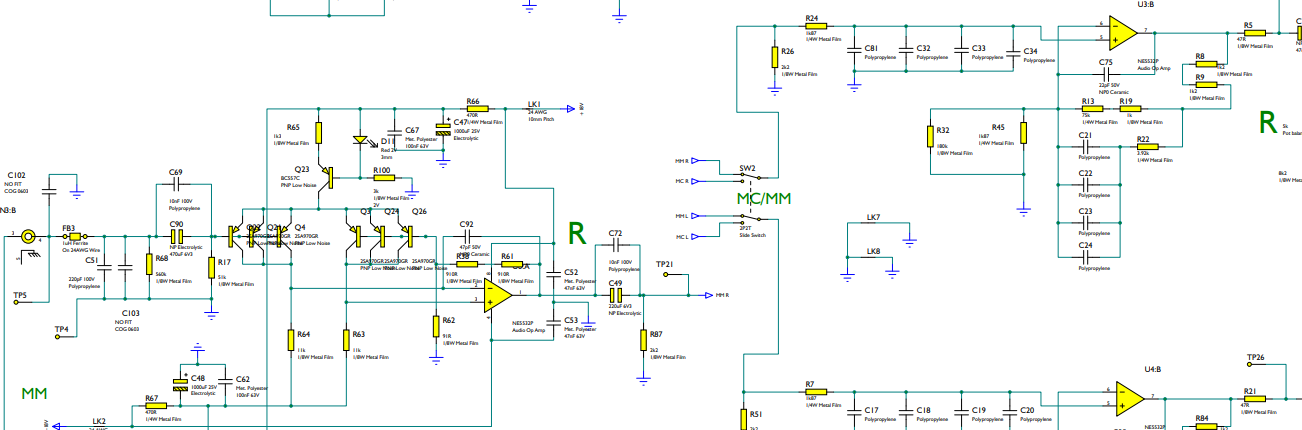Click the R45 resistor symbol
1302x430 pixels.
point(1023,134)
